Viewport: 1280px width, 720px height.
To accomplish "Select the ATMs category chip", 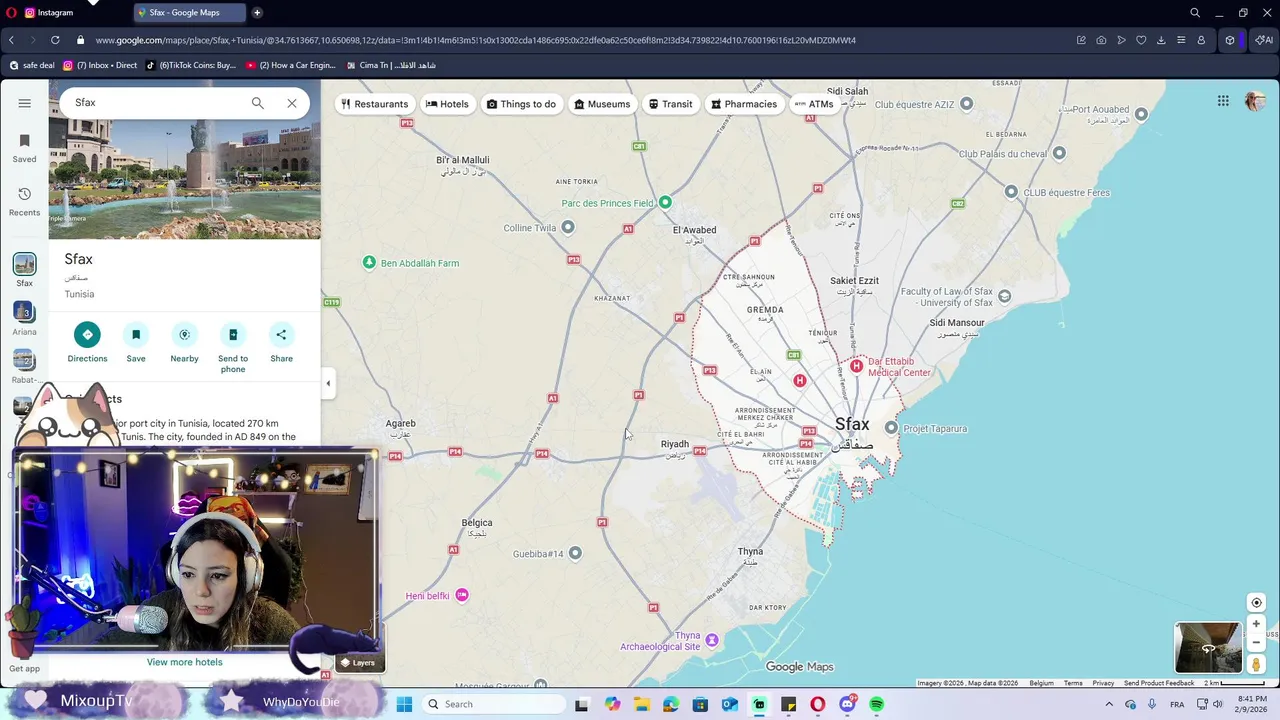I will point(814,104).
